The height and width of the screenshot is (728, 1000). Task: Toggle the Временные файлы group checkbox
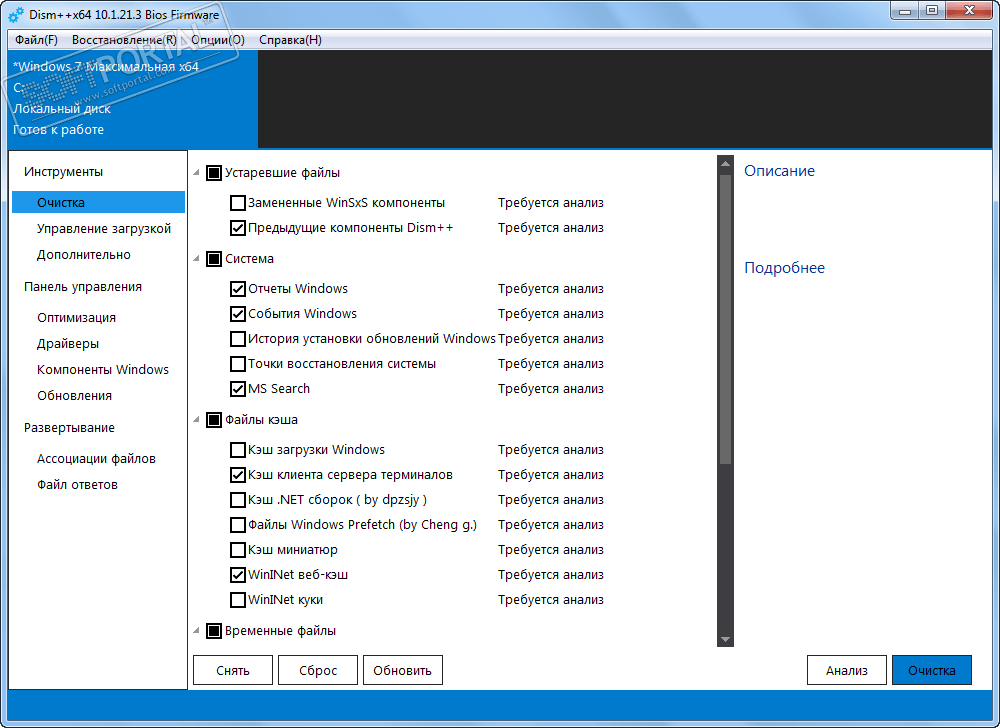pos(214,631)
